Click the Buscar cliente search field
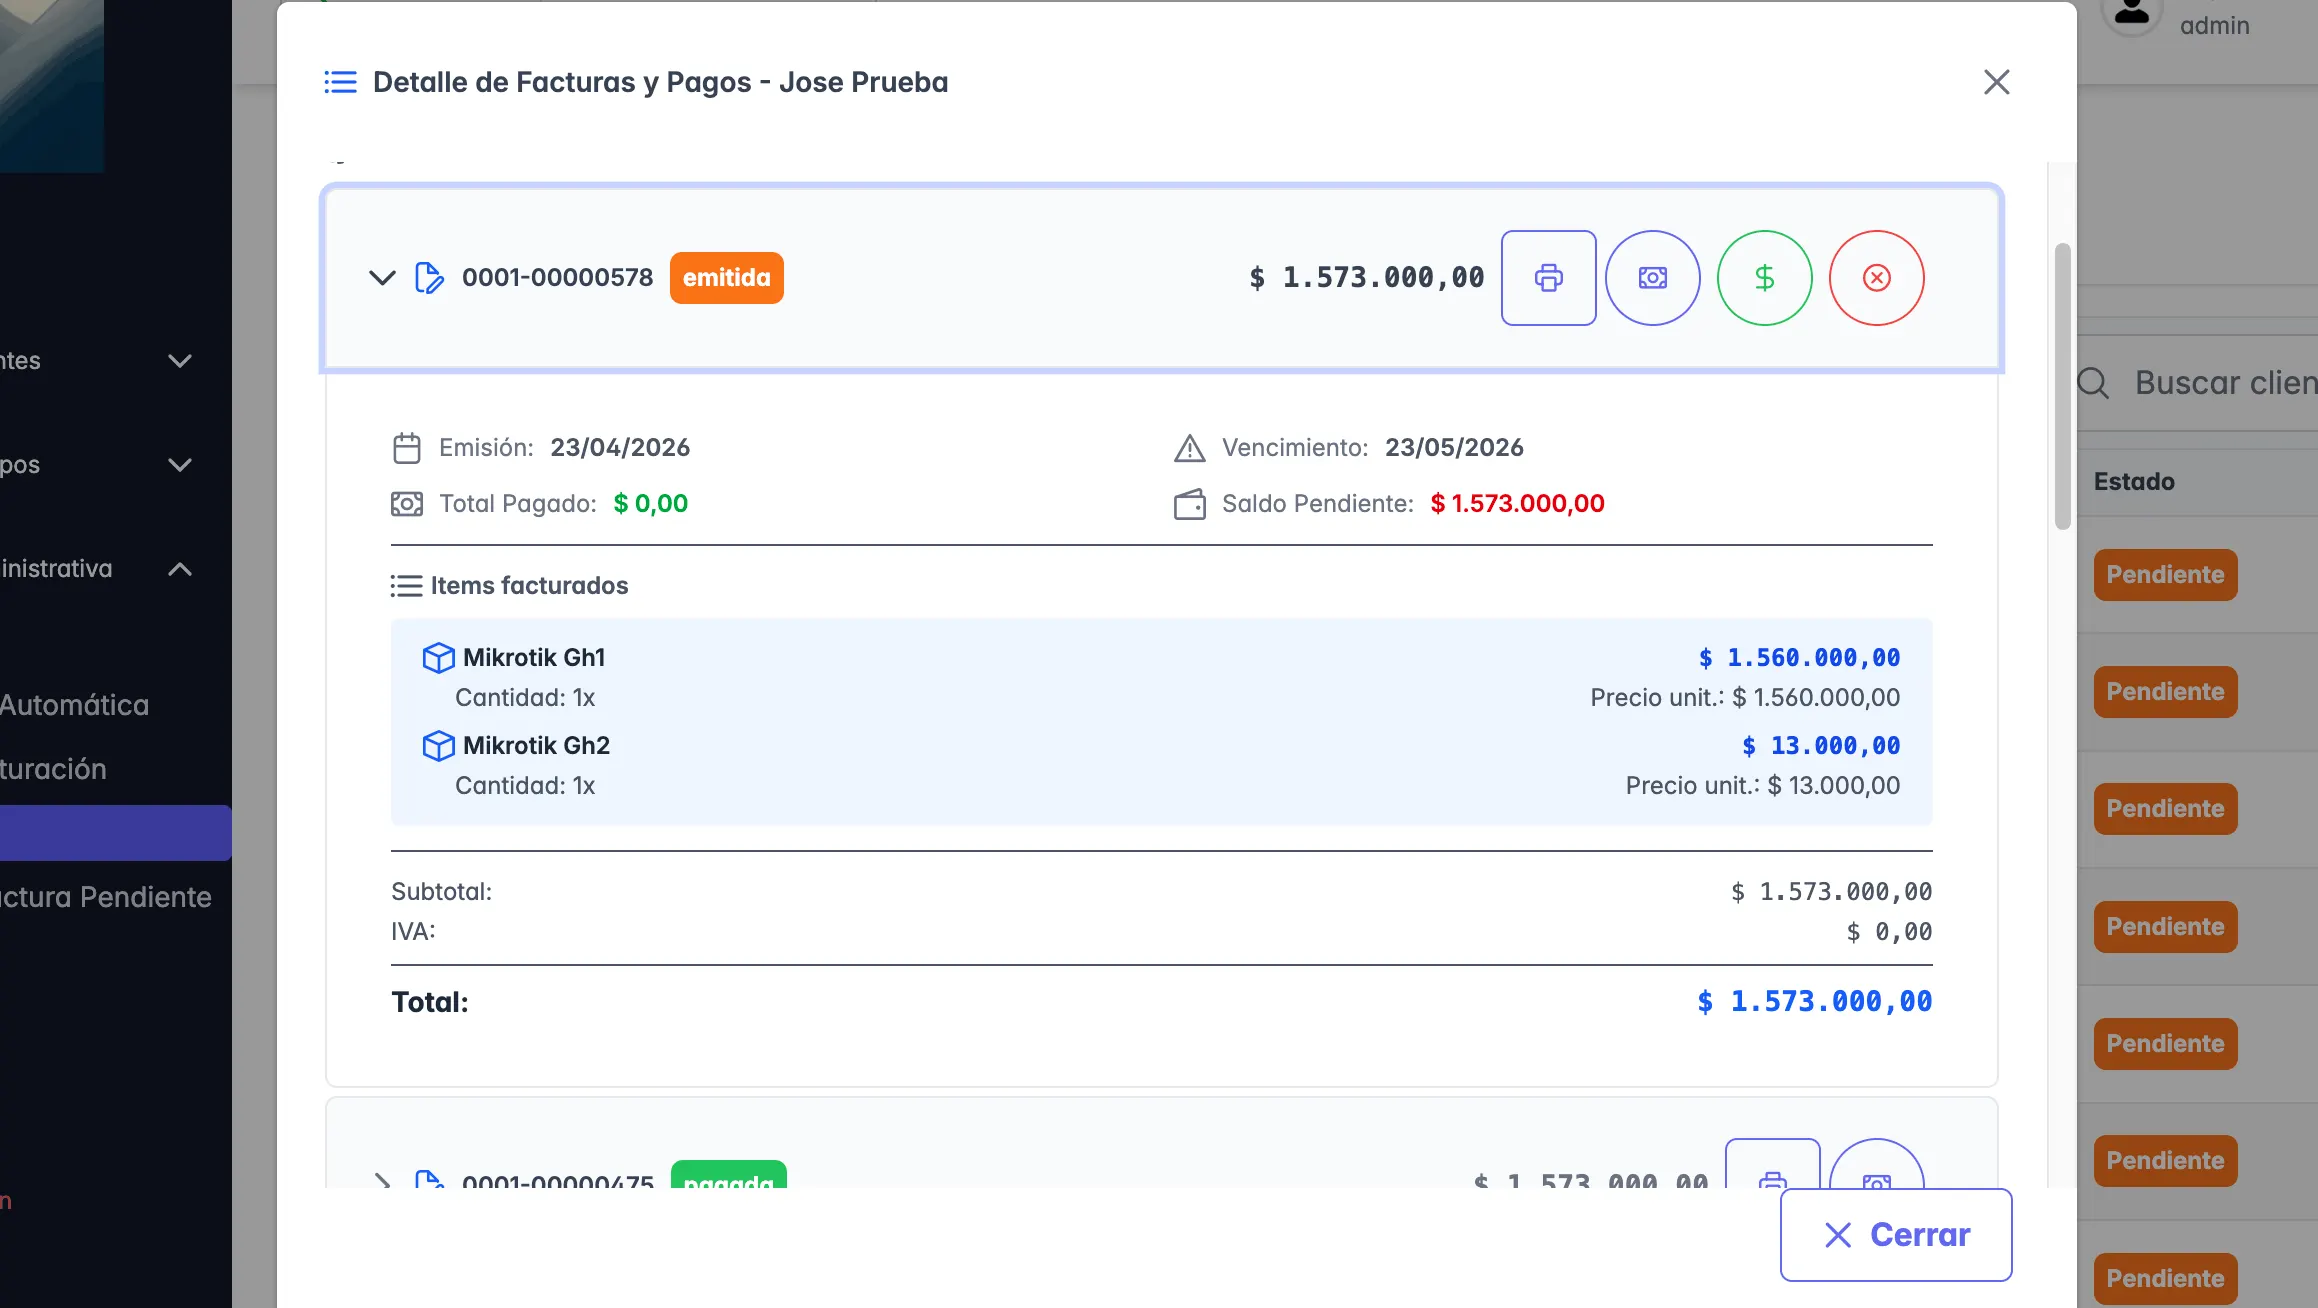 click(2225, 383)
